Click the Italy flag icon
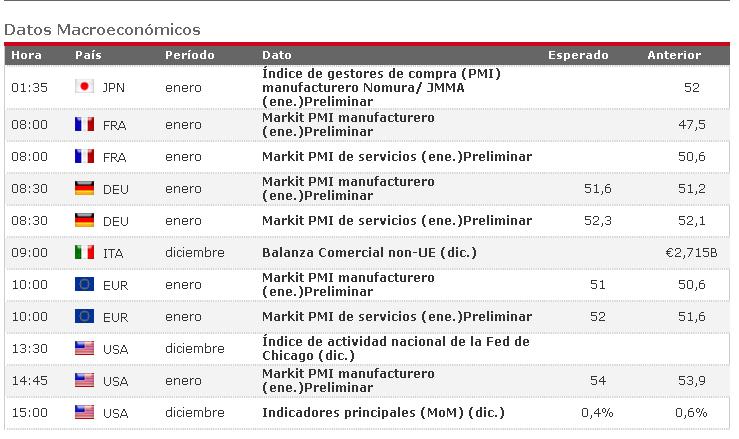The height and width of the screenshot is (439, 739). 84,253
